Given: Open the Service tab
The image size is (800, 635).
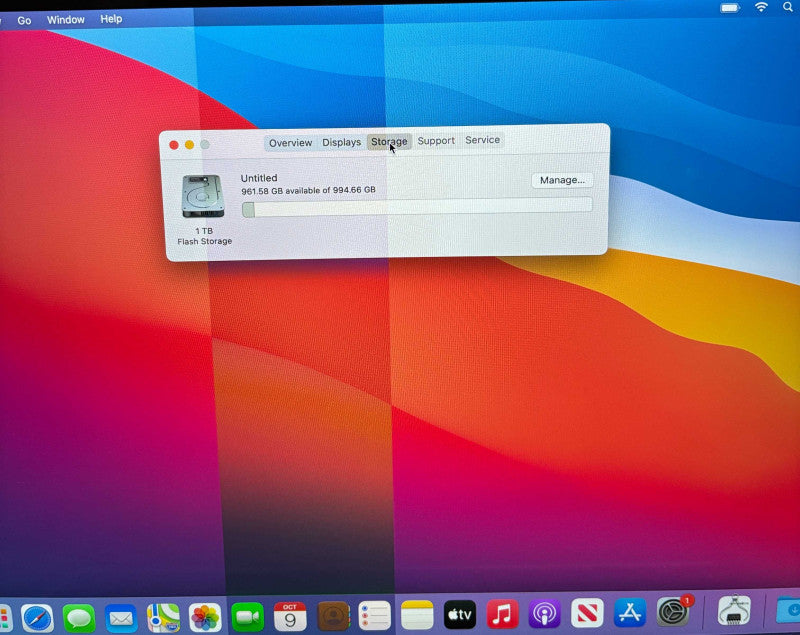Looking at the screenshot, I should (x=482, y=140).
